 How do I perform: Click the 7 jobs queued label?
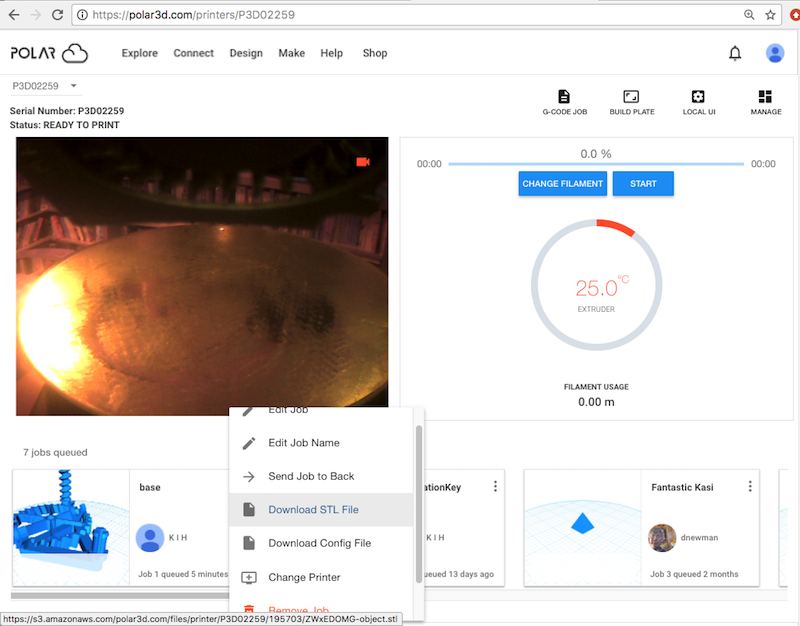click(x=55, y=453)
